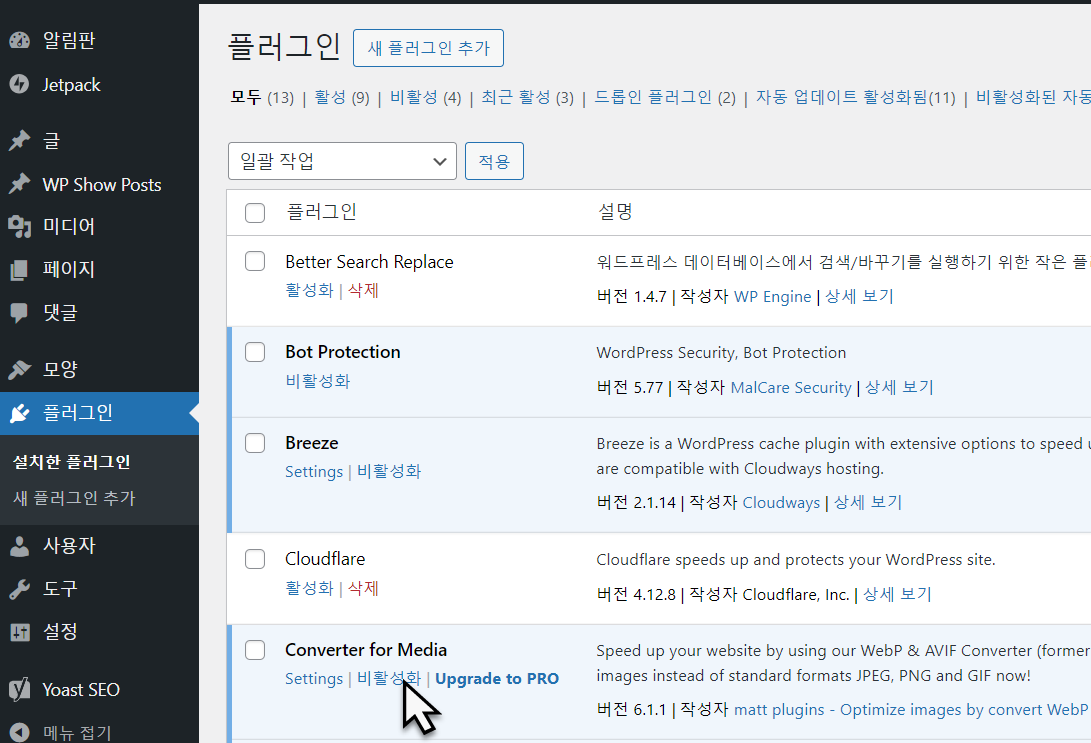1091x743 pixels.
Task: Click the 페이지 pages icon
Action: click(x=19, y=270)
